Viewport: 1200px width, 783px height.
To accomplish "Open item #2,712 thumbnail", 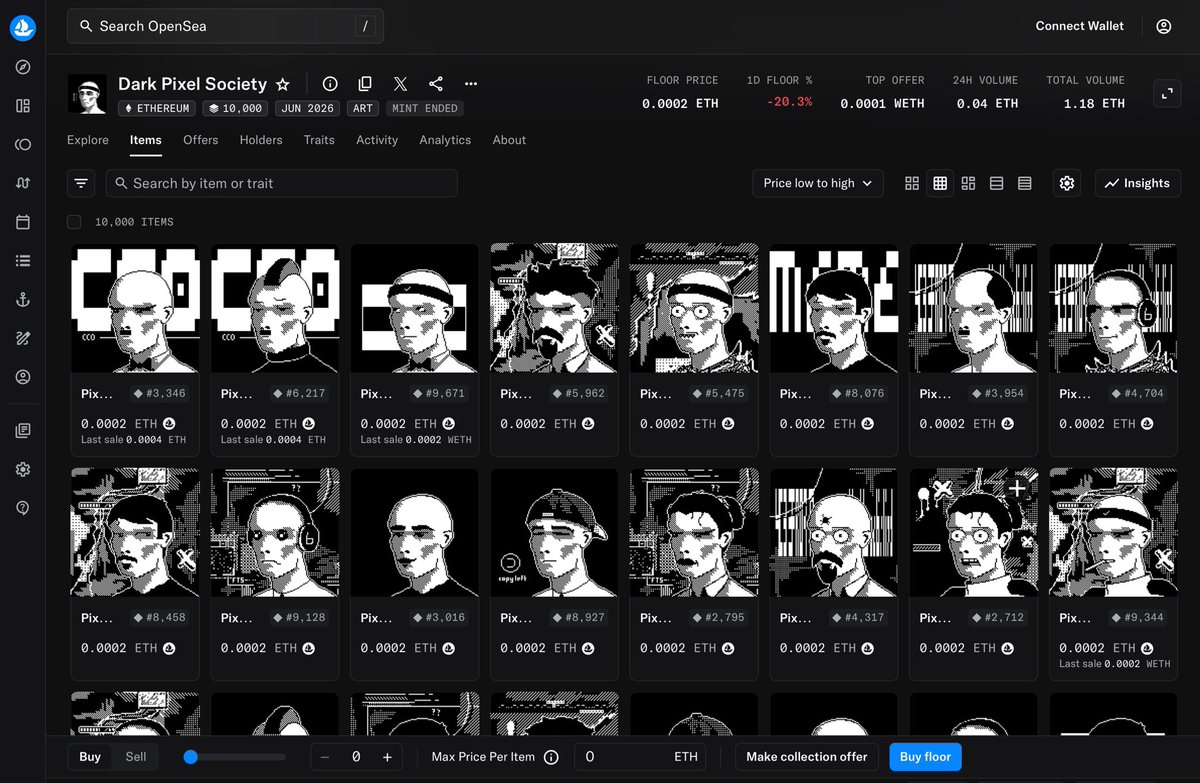I will (974, 532).
